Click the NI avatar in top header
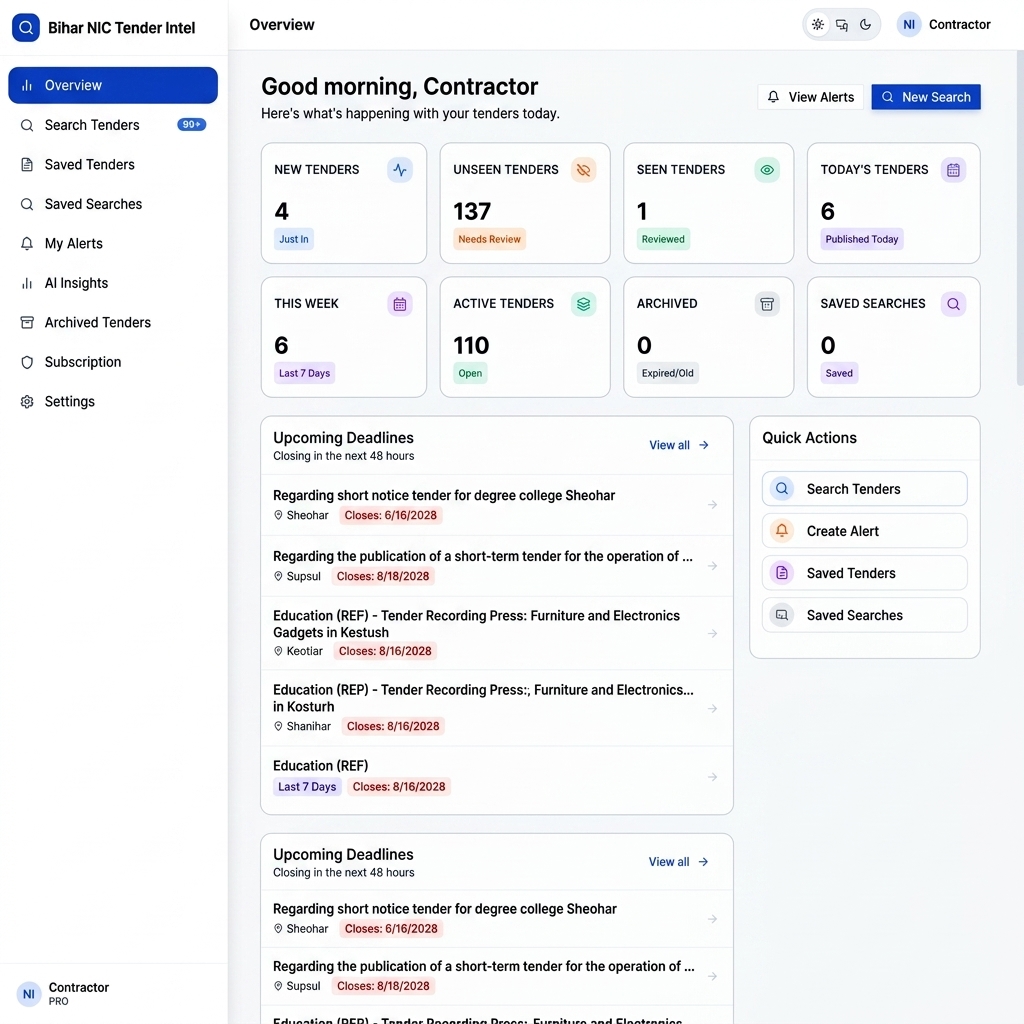Viewport: 1024px width, 1024px height. 908,25
